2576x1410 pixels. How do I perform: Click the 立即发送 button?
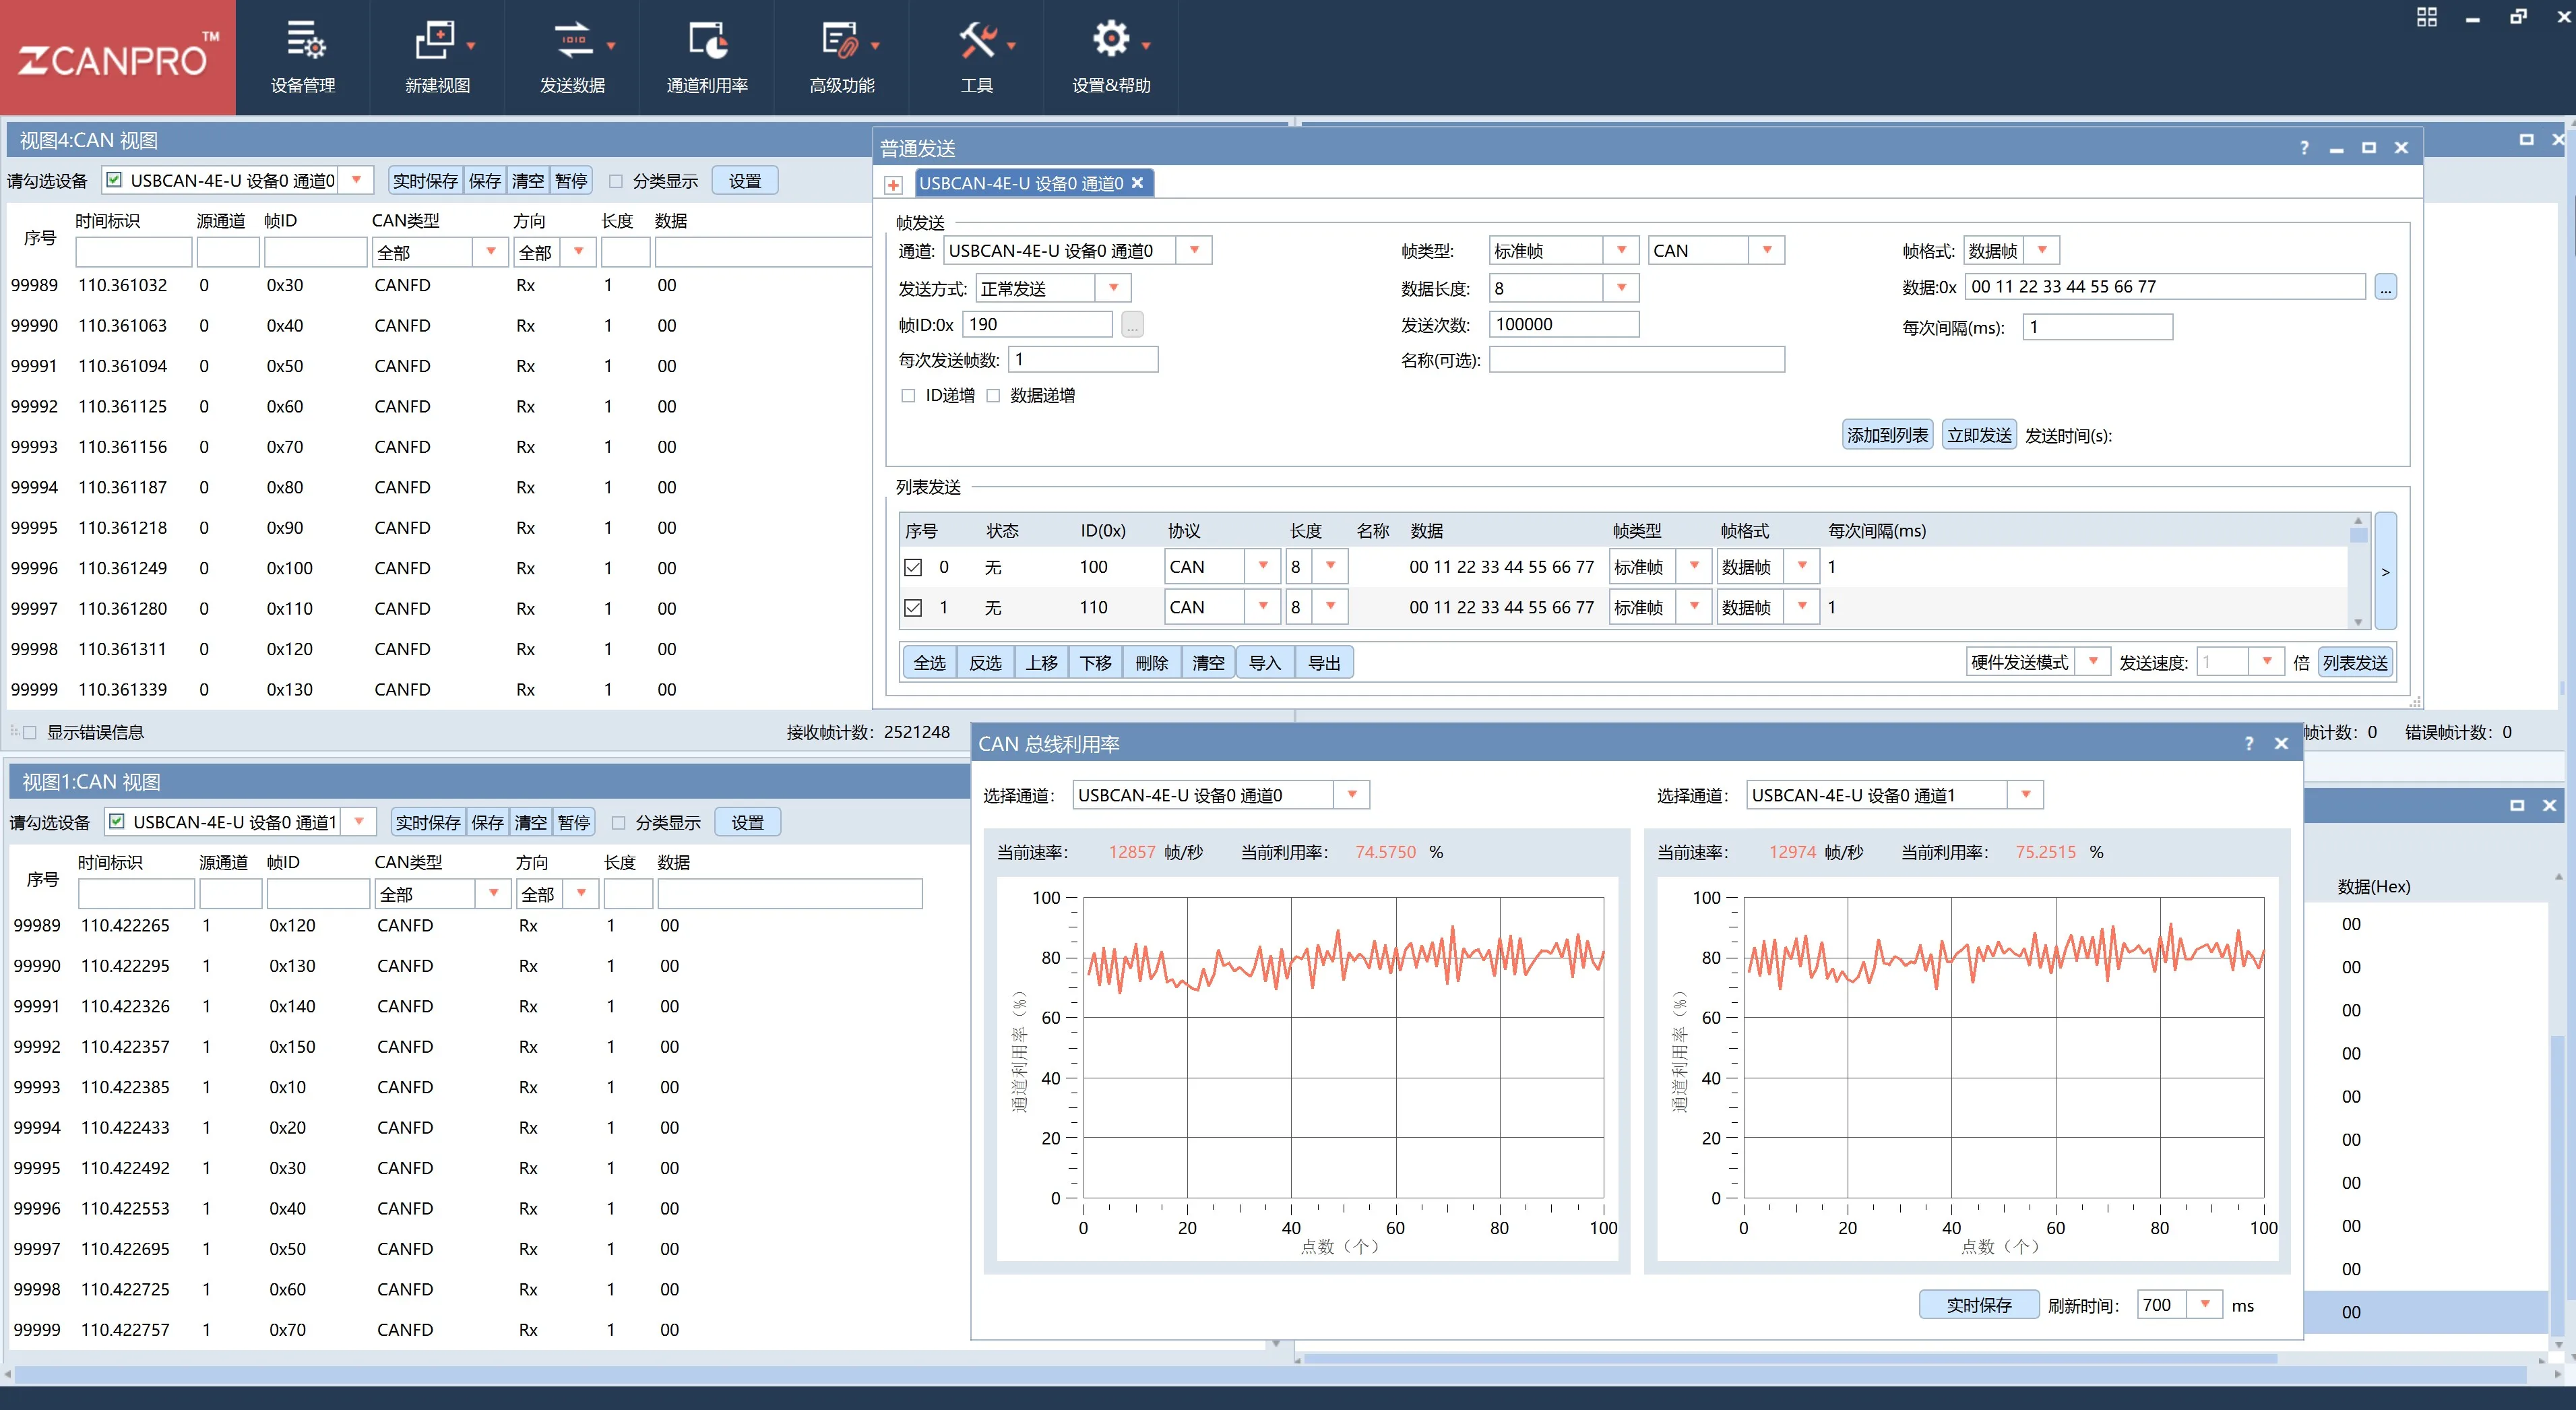pos(1978,434)
